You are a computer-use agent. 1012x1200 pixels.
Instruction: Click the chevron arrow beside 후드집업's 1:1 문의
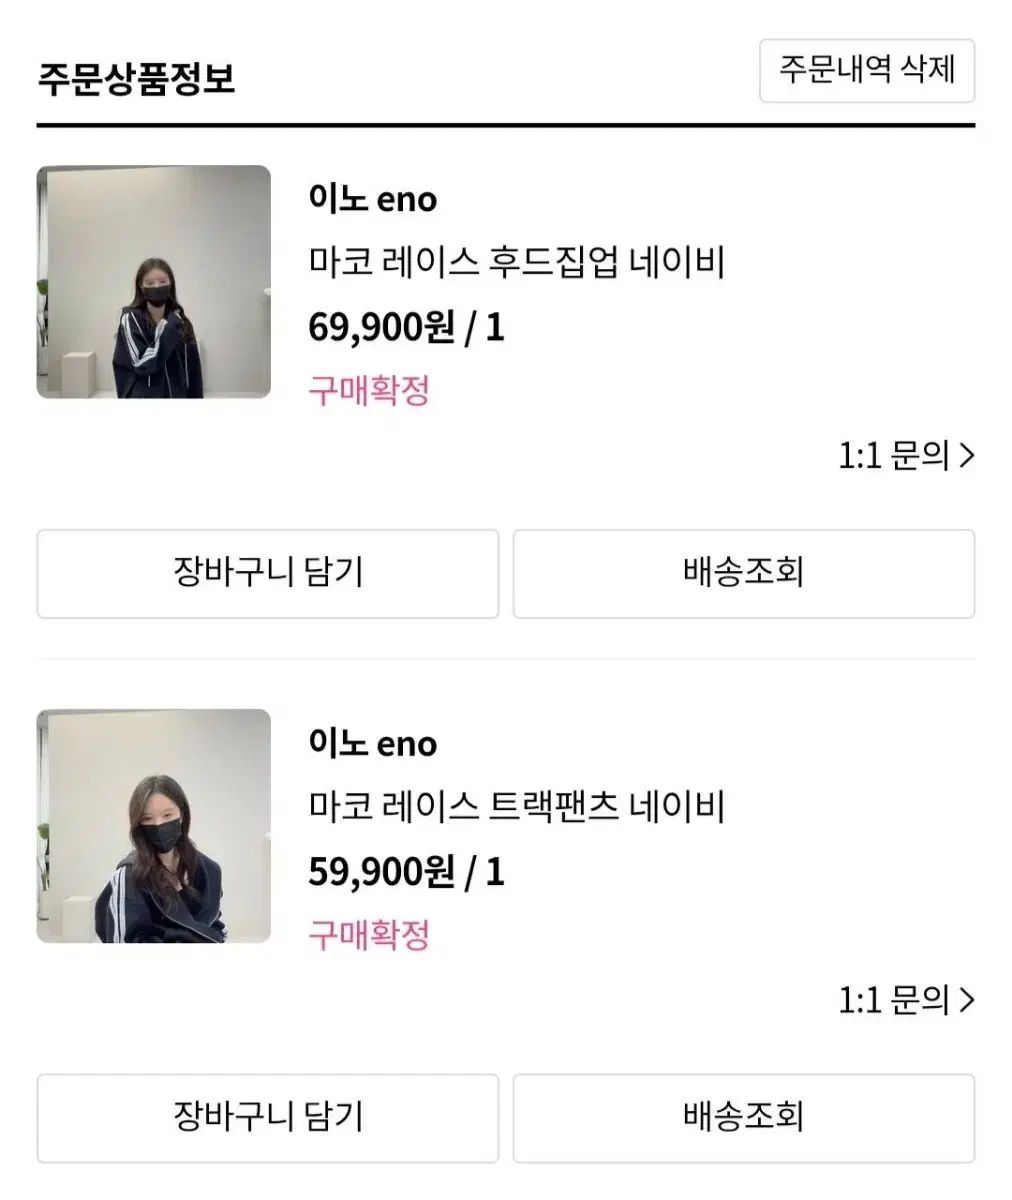click(x=966, y=456)
